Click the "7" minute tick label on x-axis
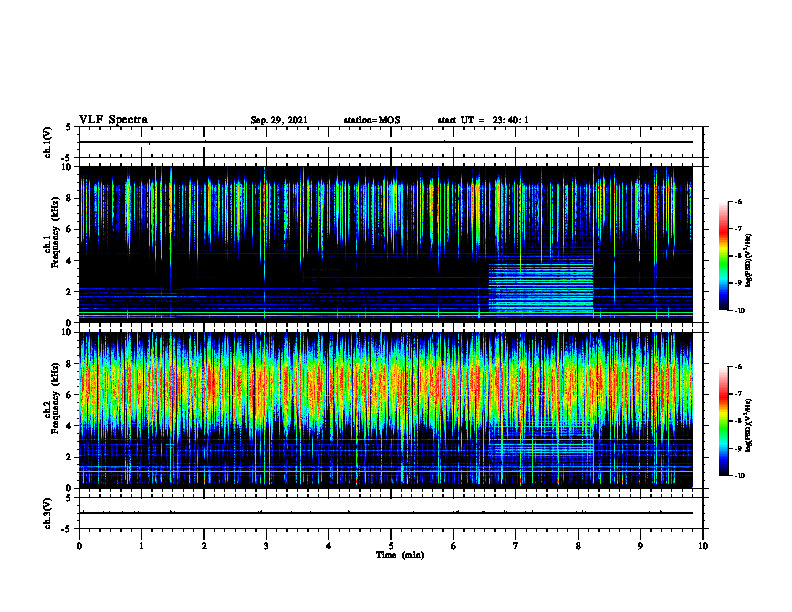The image size is (792, 612). [516, 546]
